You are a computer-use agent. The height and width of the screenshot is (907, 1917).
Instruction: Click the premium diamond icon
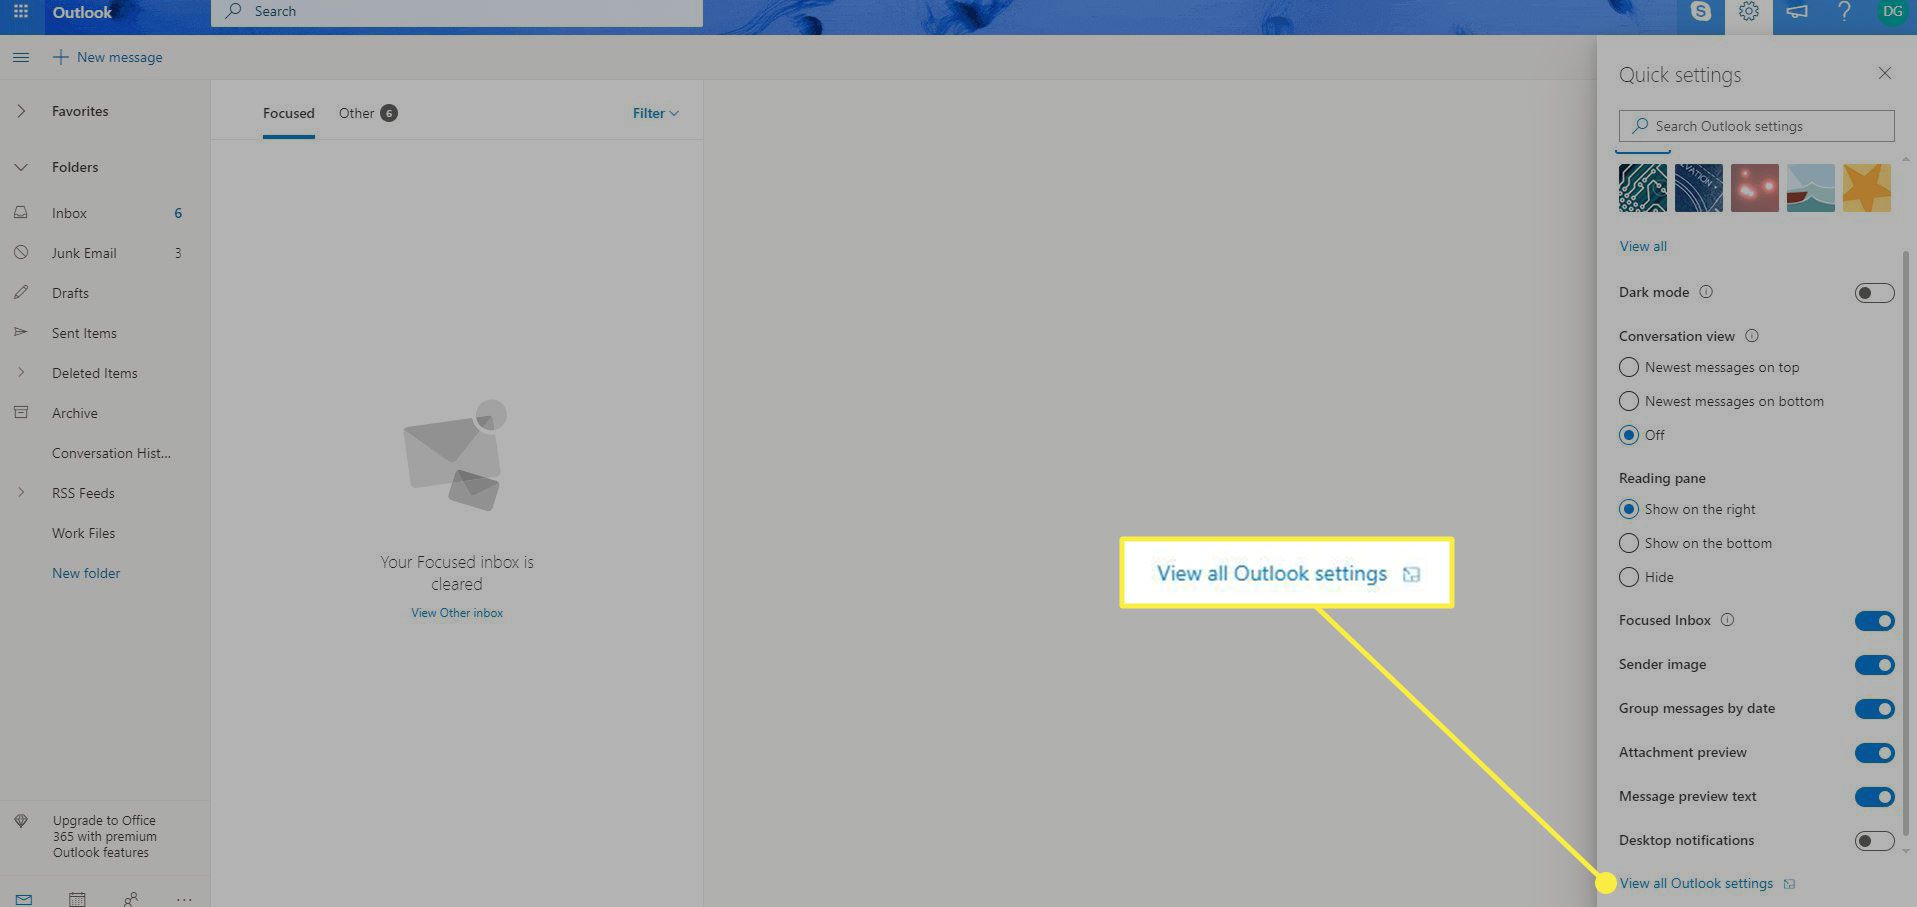pos(21,821)
